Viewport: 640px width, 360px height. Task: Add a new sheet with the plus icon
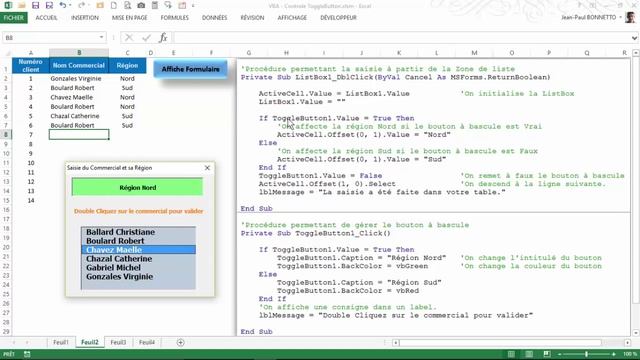(180, 342)
